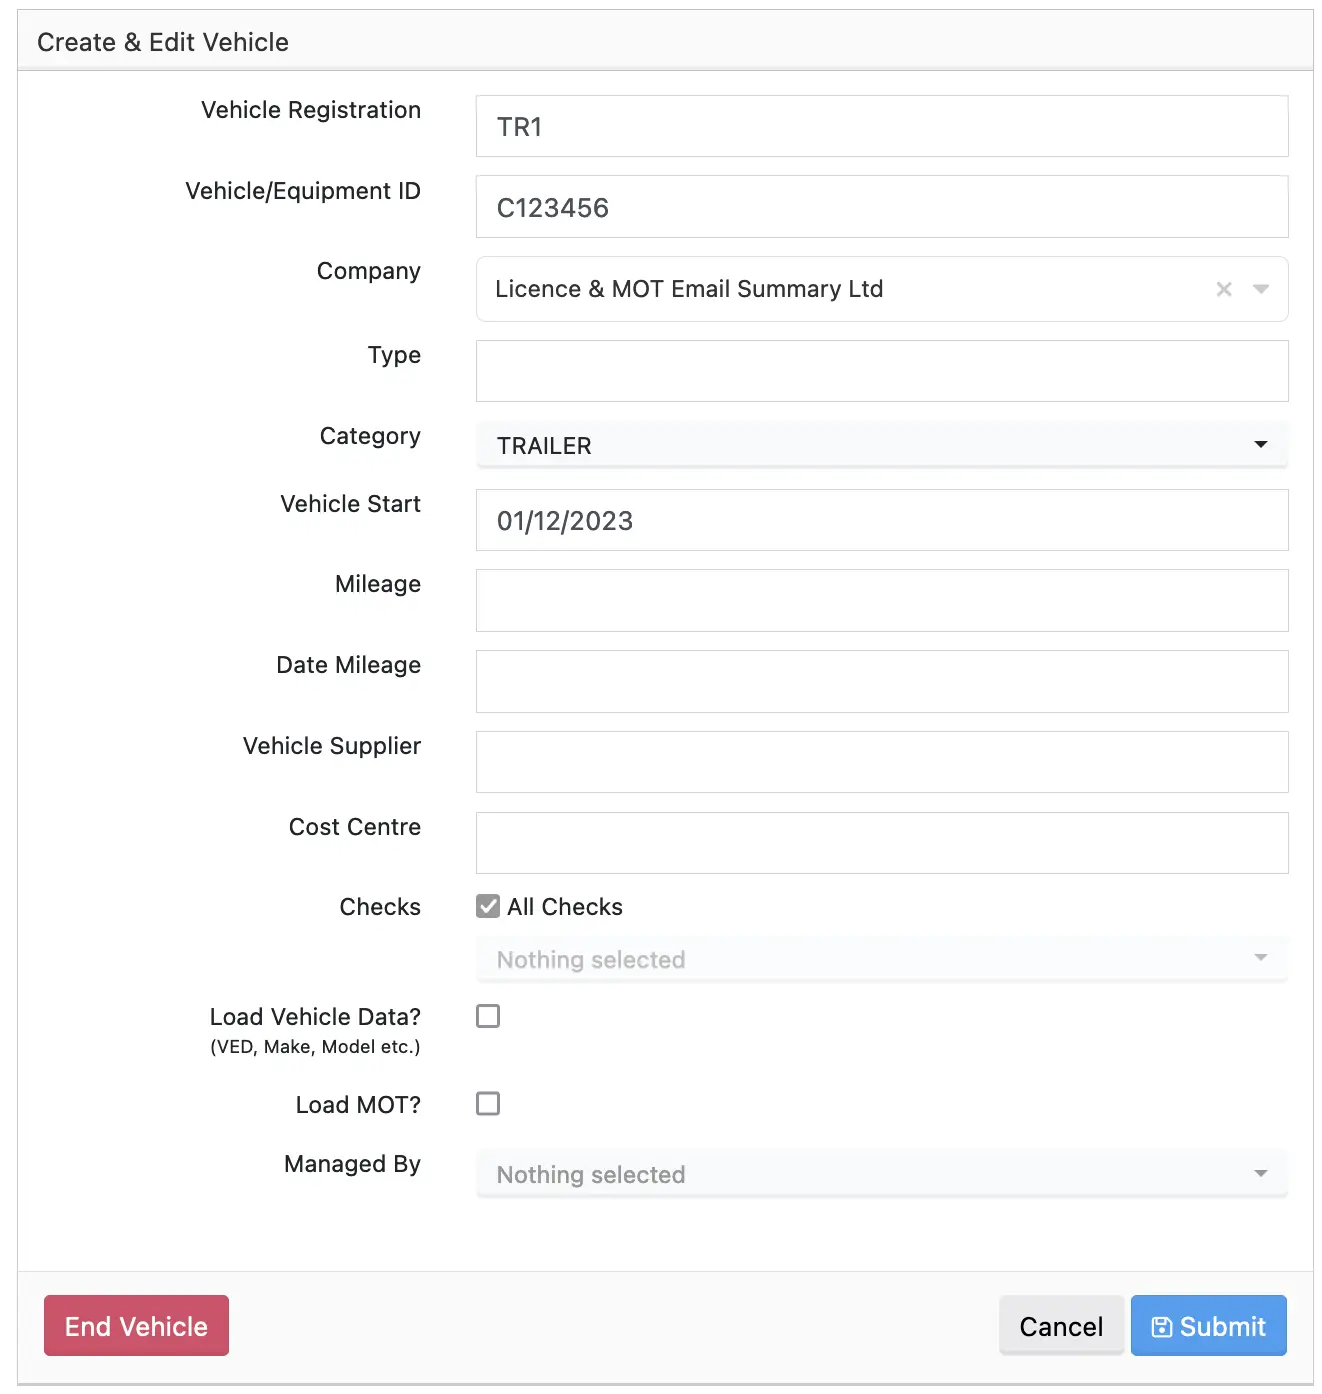The height and width of the screenshot is (1394, 1322).
Task: Uncheck the All Checks checkbox
Action: 488,906
